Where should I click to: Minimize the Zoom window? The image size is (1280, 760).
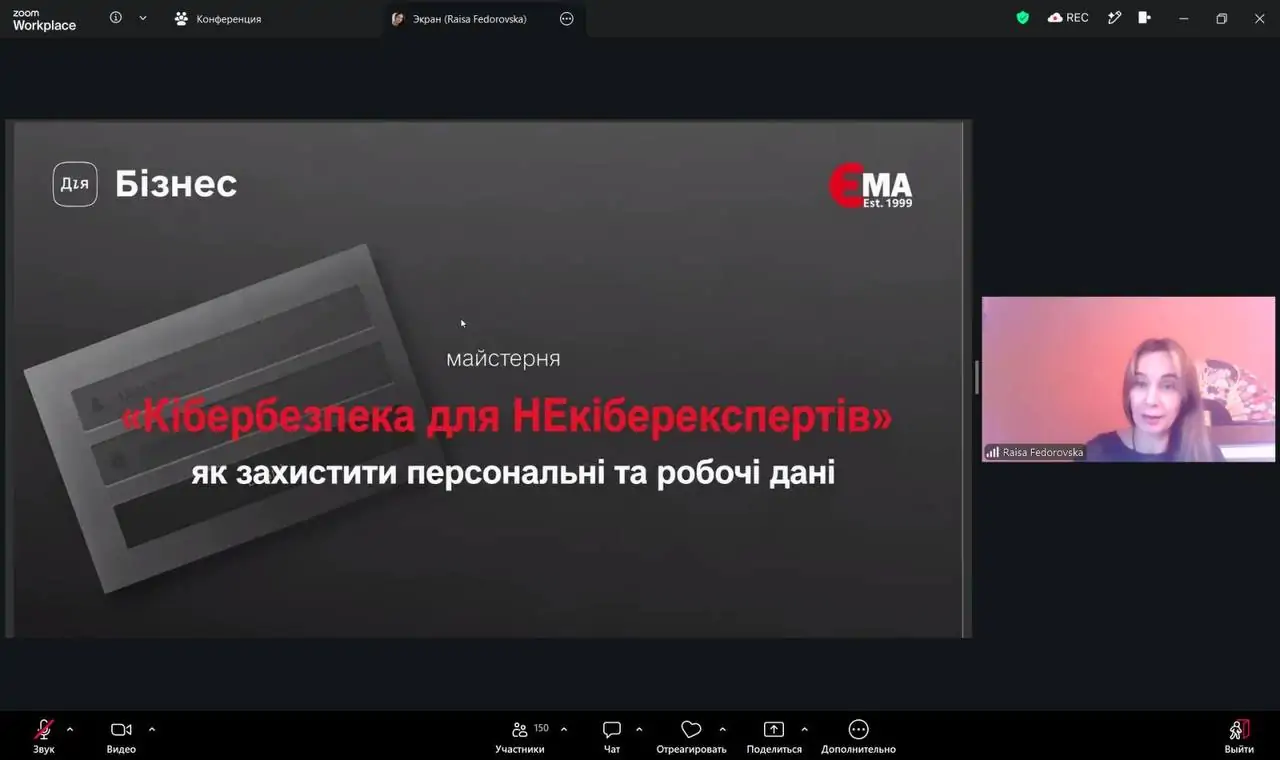tap(1184, 18)
